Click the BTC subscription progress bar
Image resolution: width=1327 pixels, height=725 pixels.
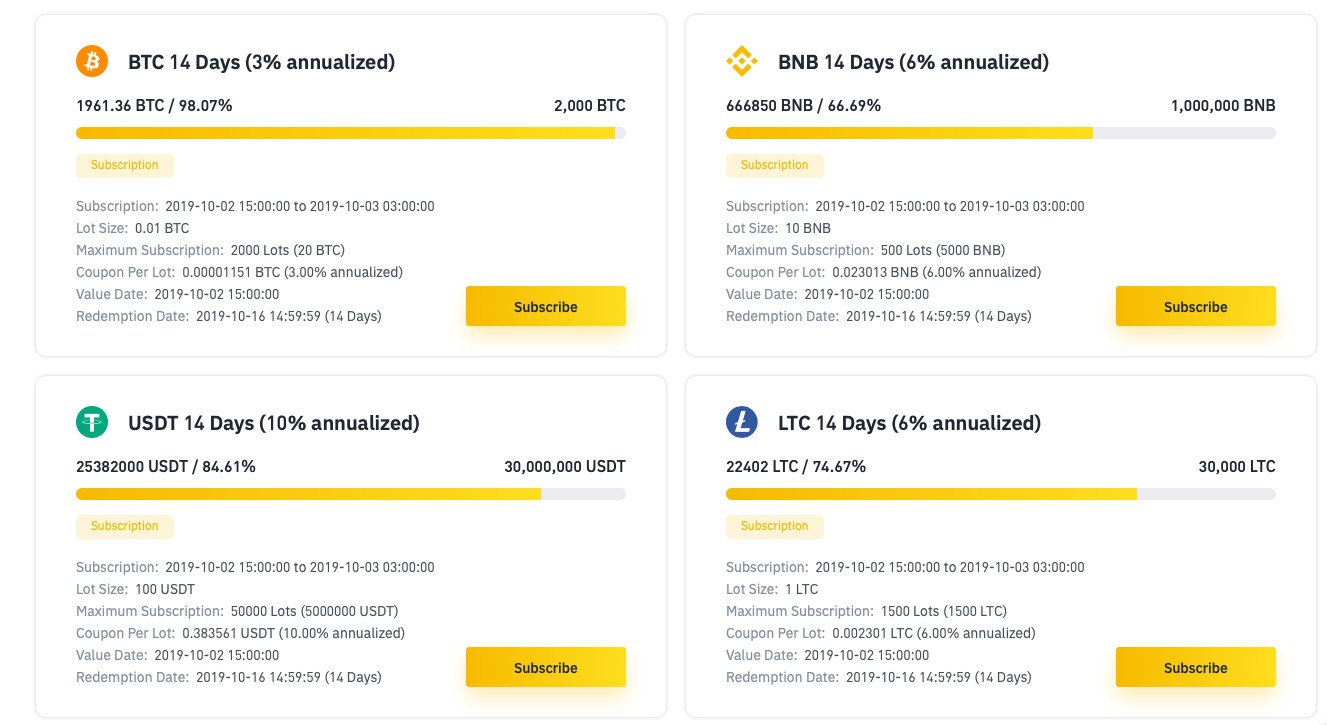pyautogui.click(x=351, y=133)
